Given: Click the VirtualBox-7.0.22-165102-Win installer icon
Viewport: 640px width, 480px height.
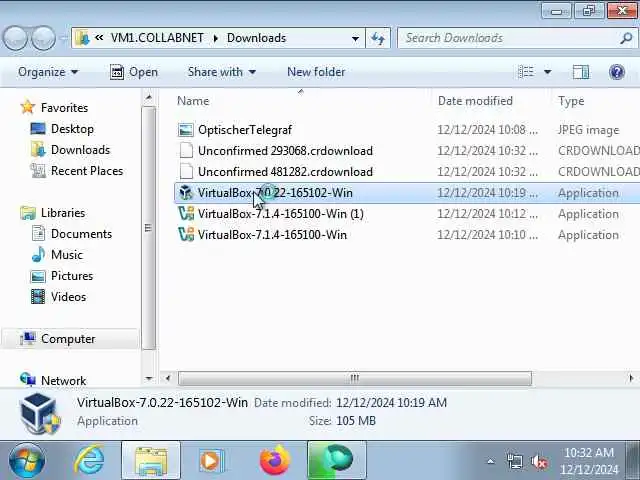Looking at the screenshot, I should [186, 193].
